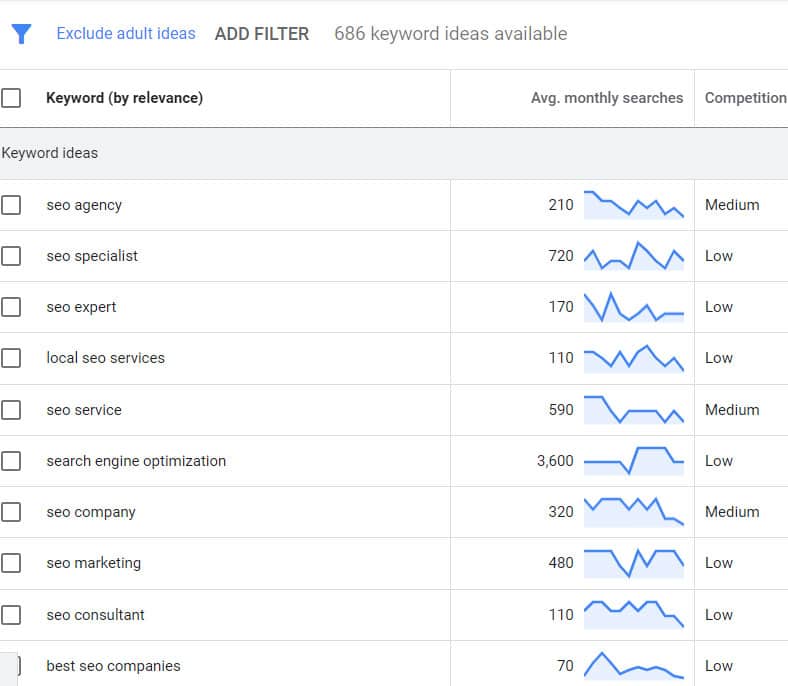This screenshot has height=686, width=788.
Task: Sort by the Competition column header
Action: [745, 97]
